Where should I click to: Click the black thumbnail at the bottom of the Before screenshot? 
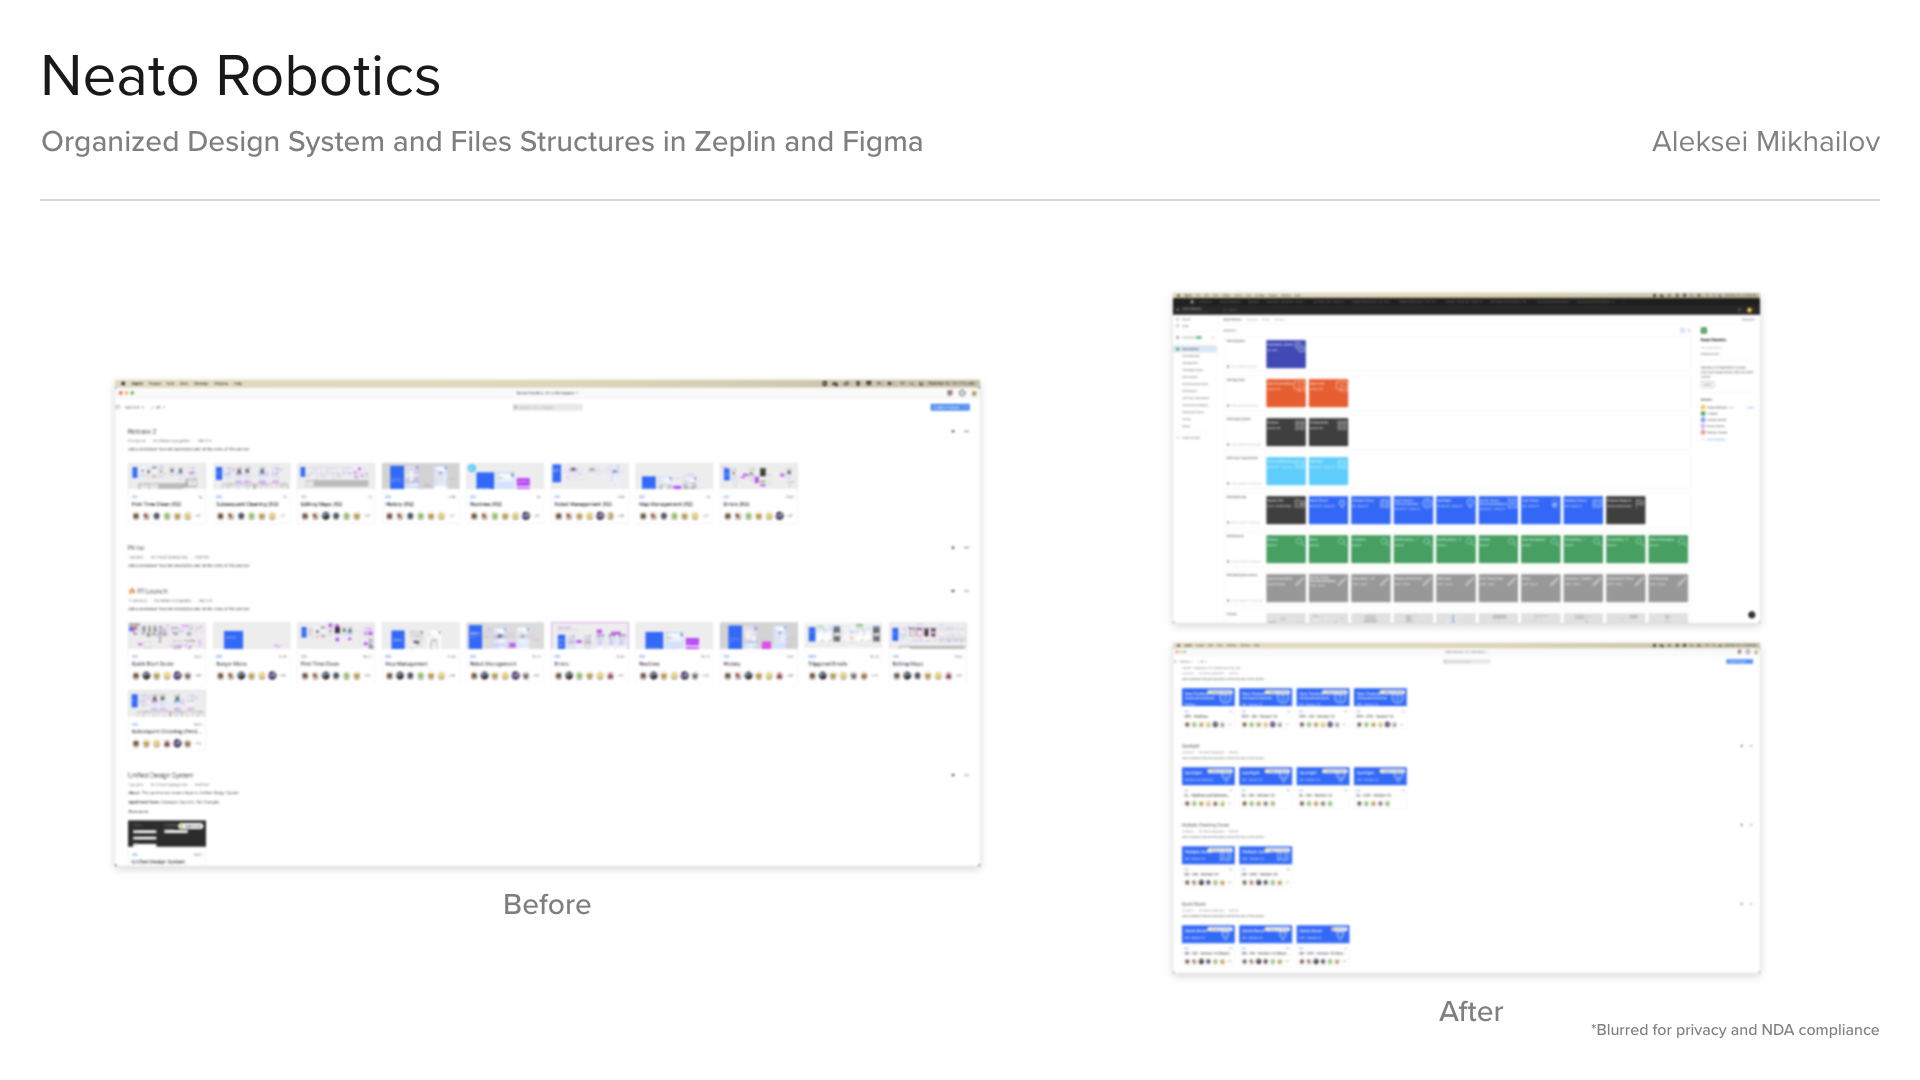[167, 833]
